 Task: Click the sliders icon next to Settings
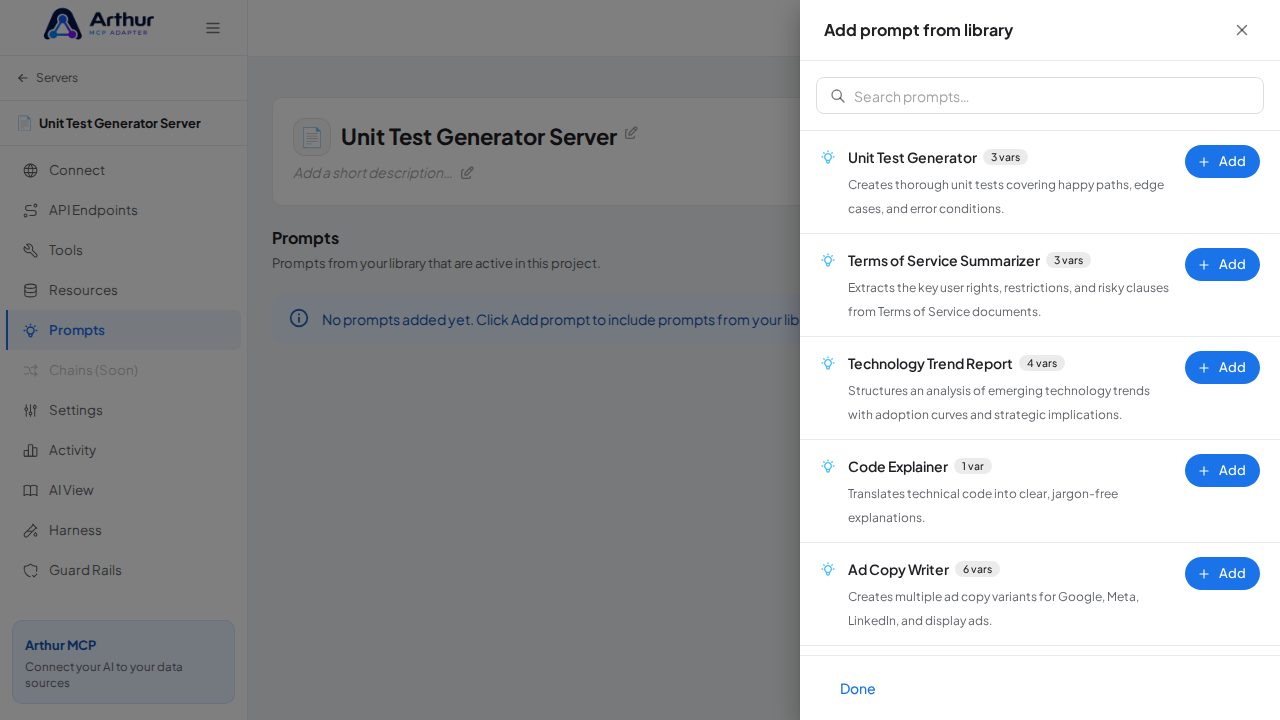30,410
